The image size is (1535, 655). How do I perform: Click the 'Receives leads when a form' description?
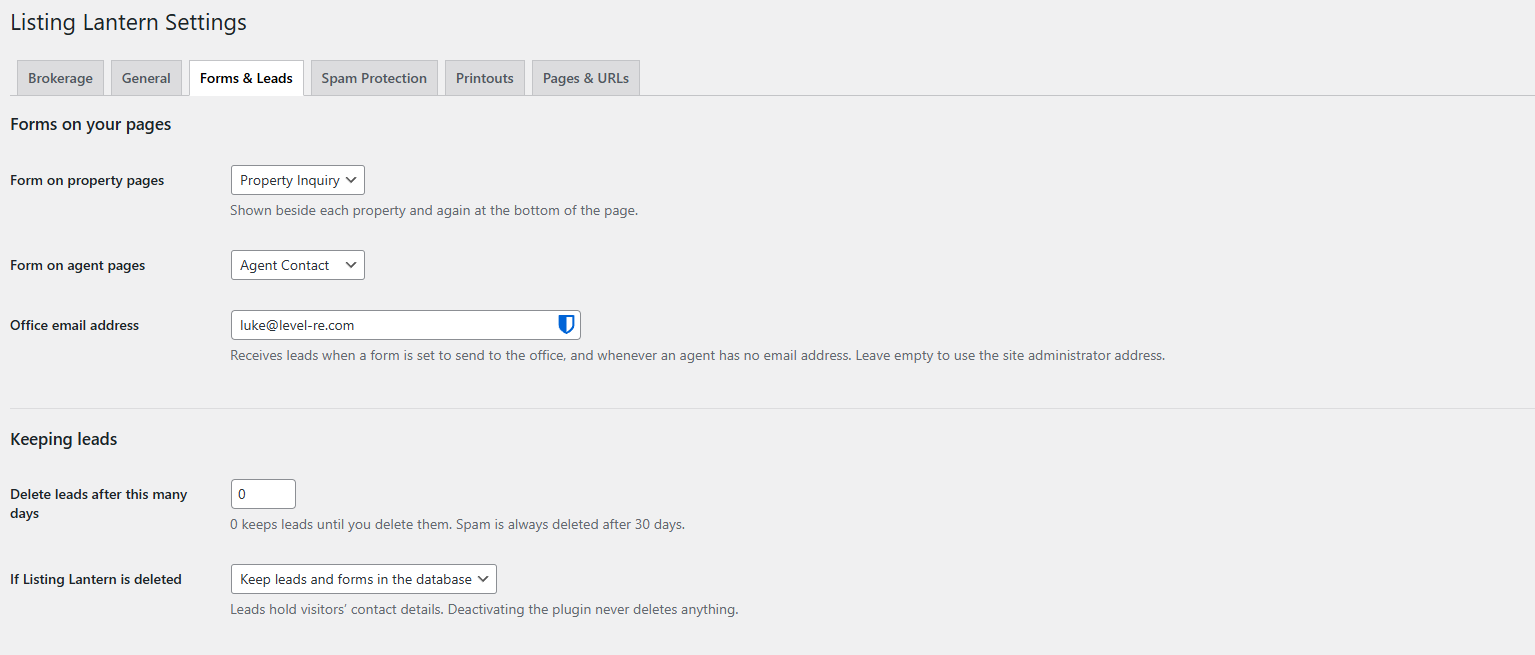point(697,355)
